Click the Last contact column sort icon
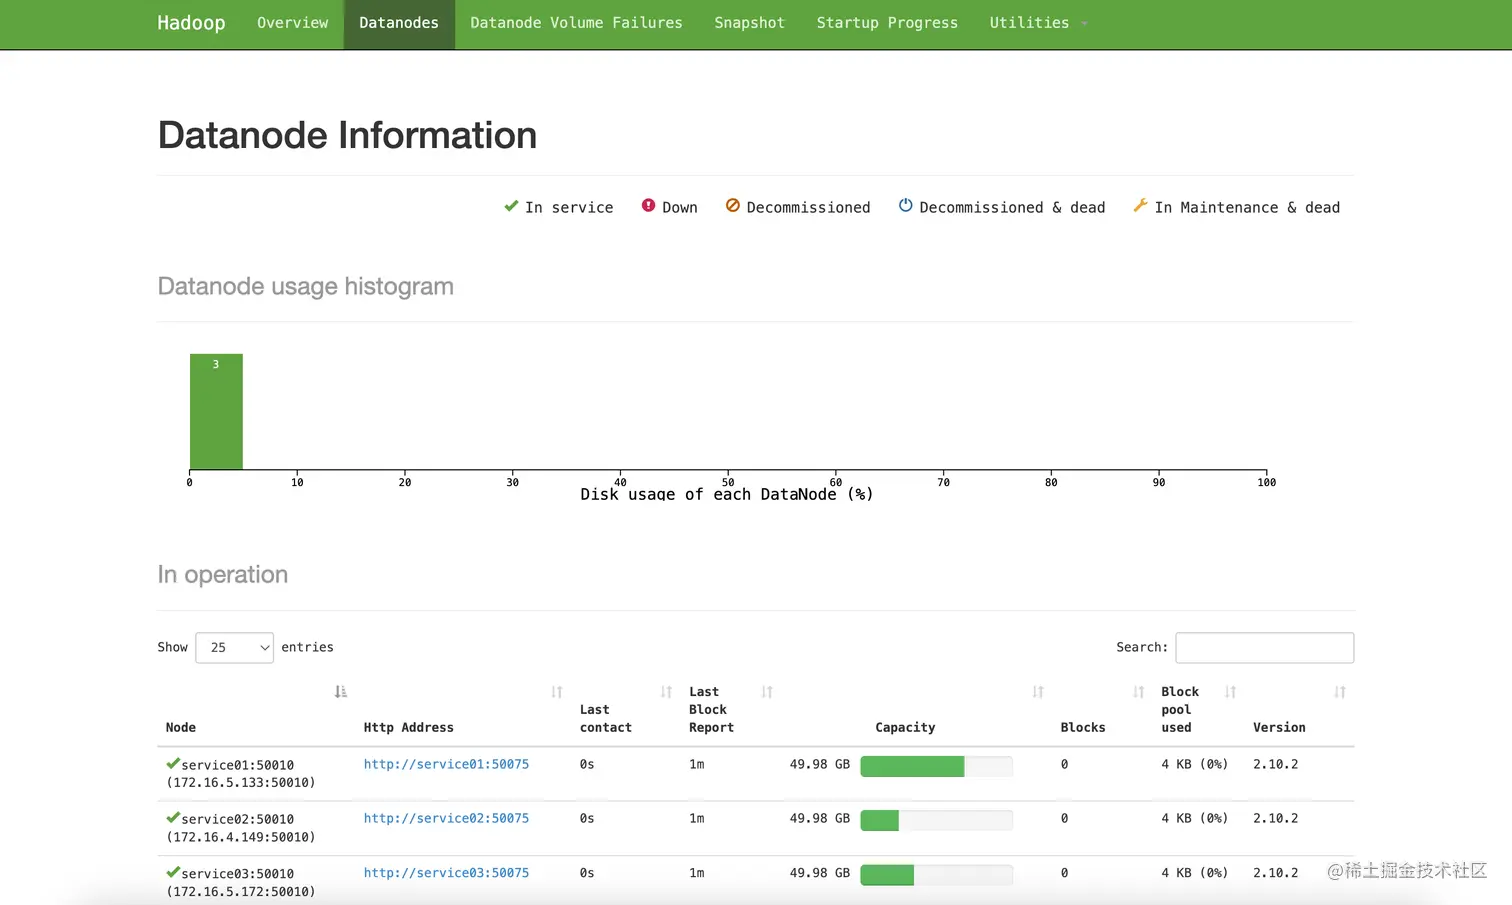The width and height of the screenshot is (1512, 905). pyautogui.click(x=666, y=692)
